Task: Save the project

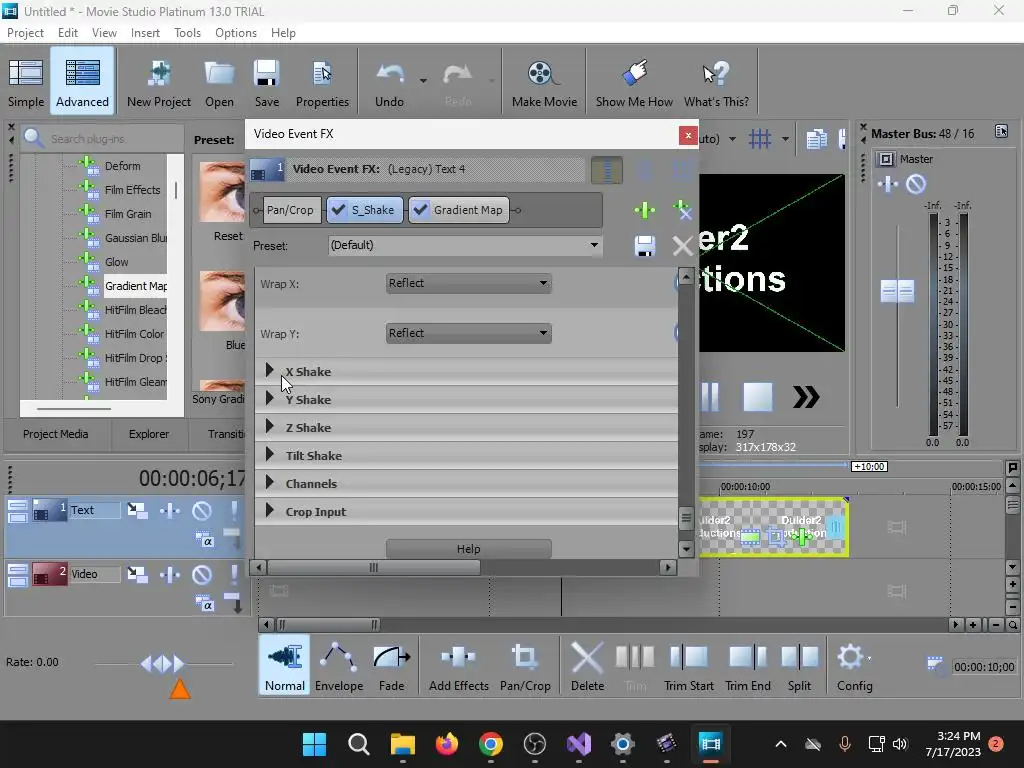Action: (266, 82)
